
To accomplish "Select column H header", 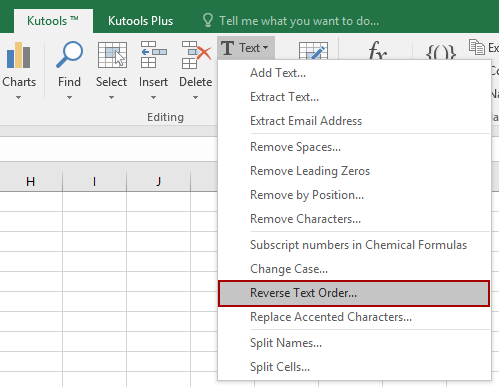I will 31,182.
